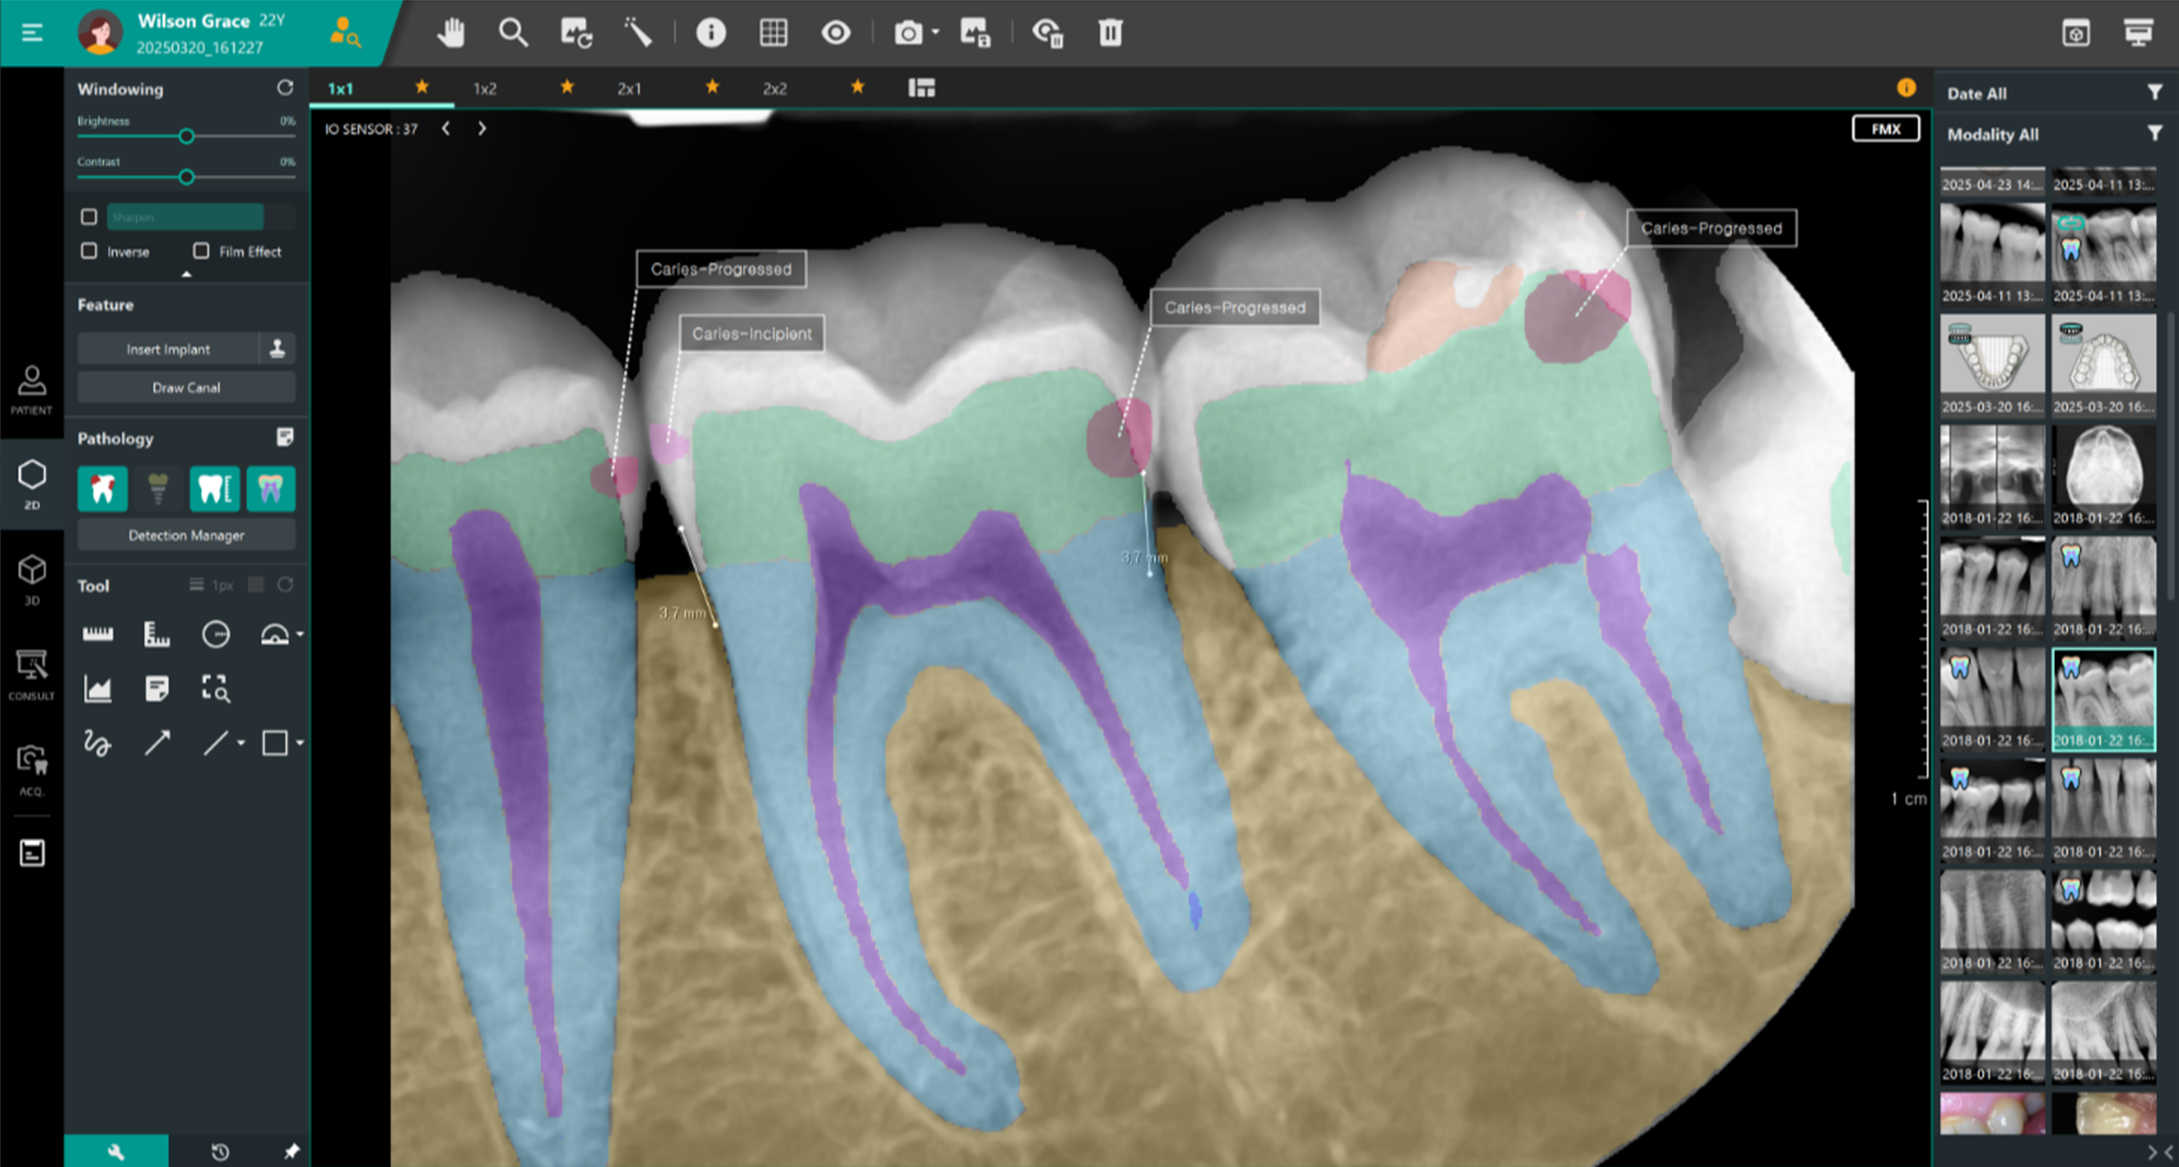Select the multi-length measurement tool
Screen dimensions: 2179x1167
[x=157, y=633]
